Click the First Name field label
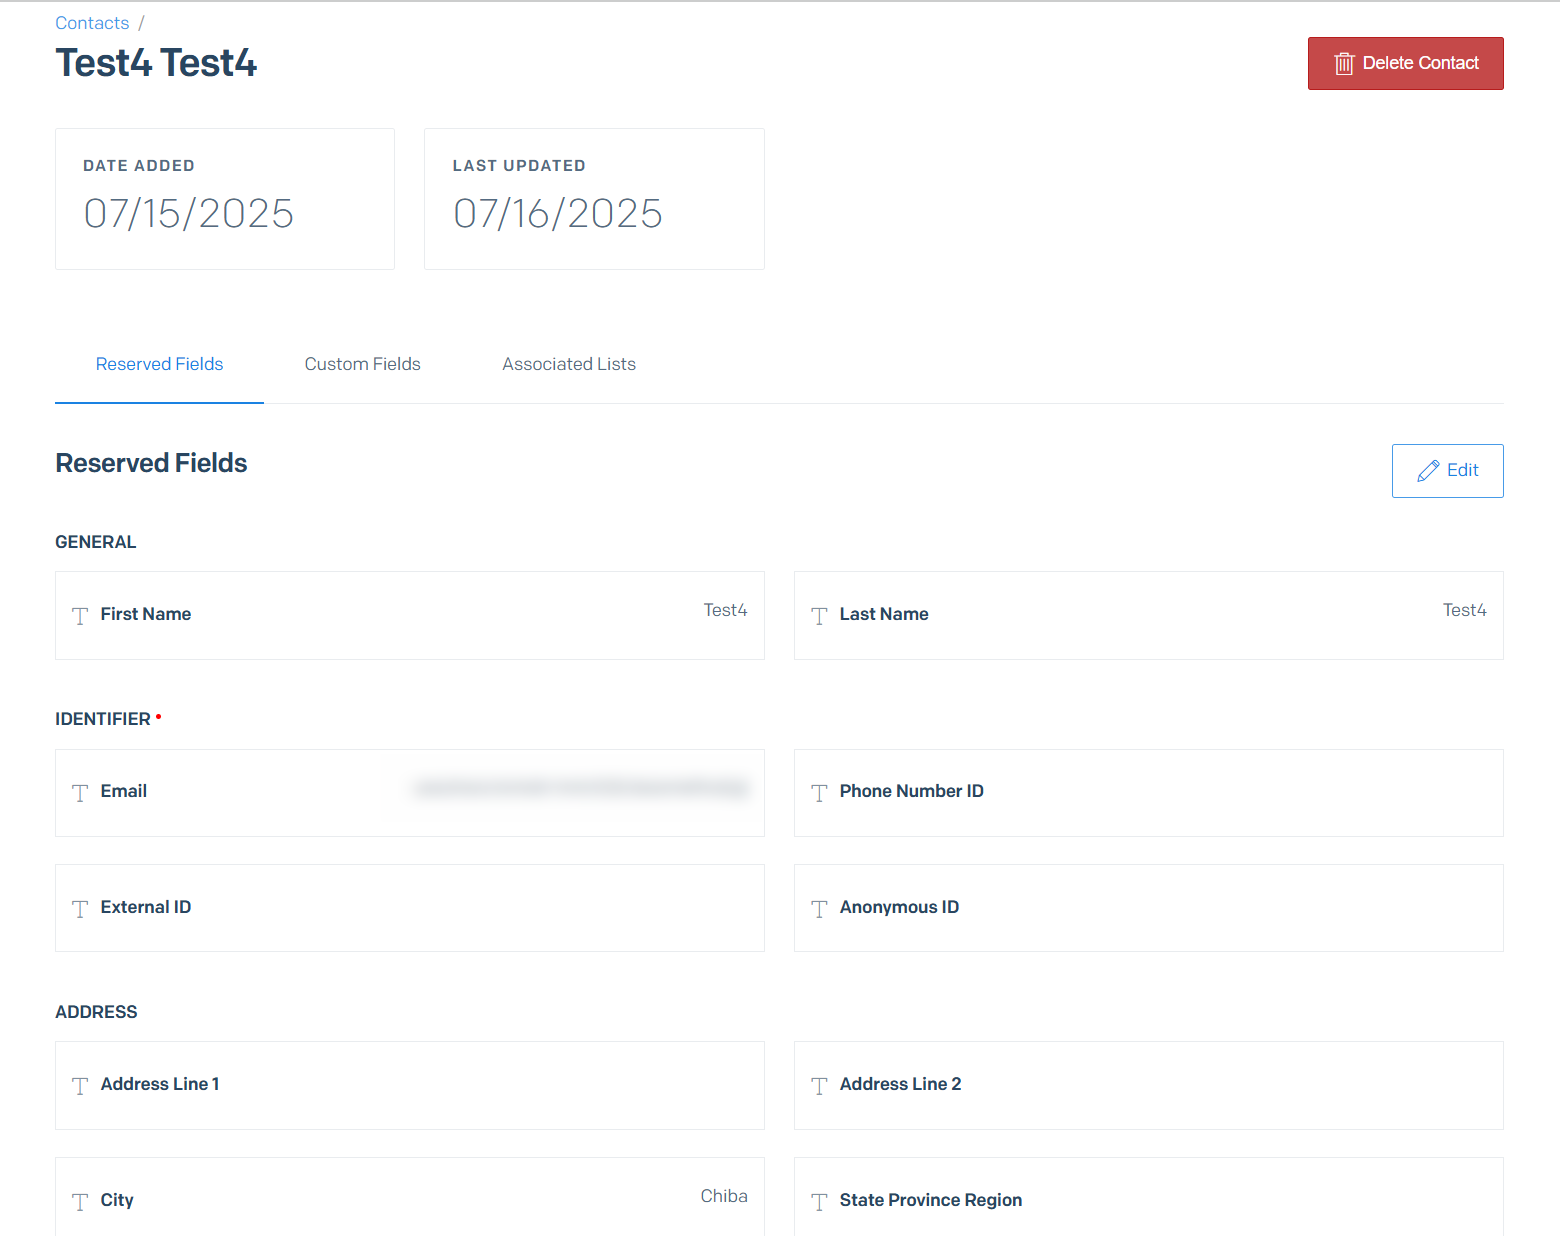 pos(146,614)
